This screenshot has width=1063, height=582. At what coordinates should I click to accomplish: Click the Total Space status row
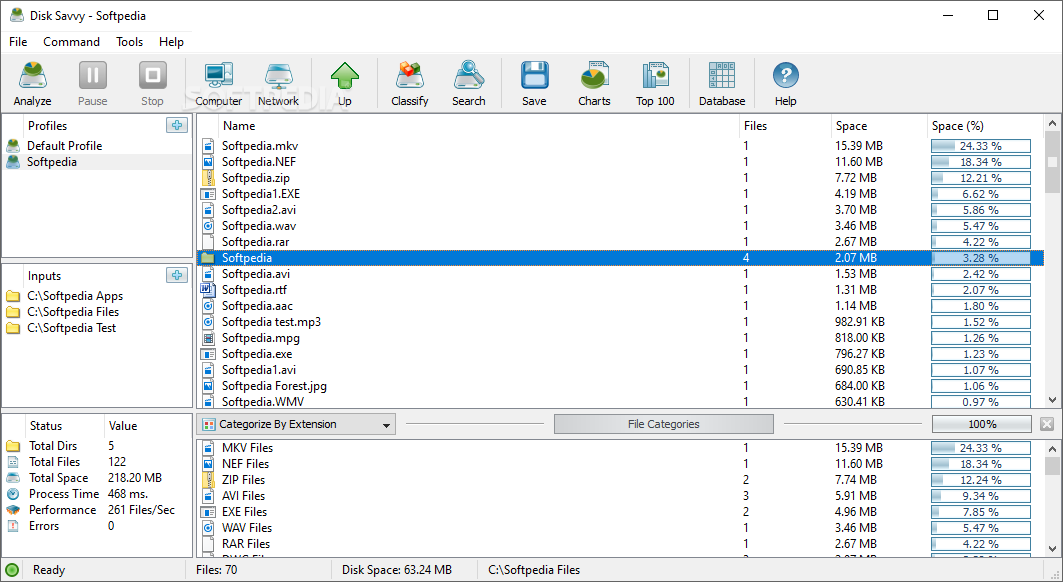click(x=97, y=478)
